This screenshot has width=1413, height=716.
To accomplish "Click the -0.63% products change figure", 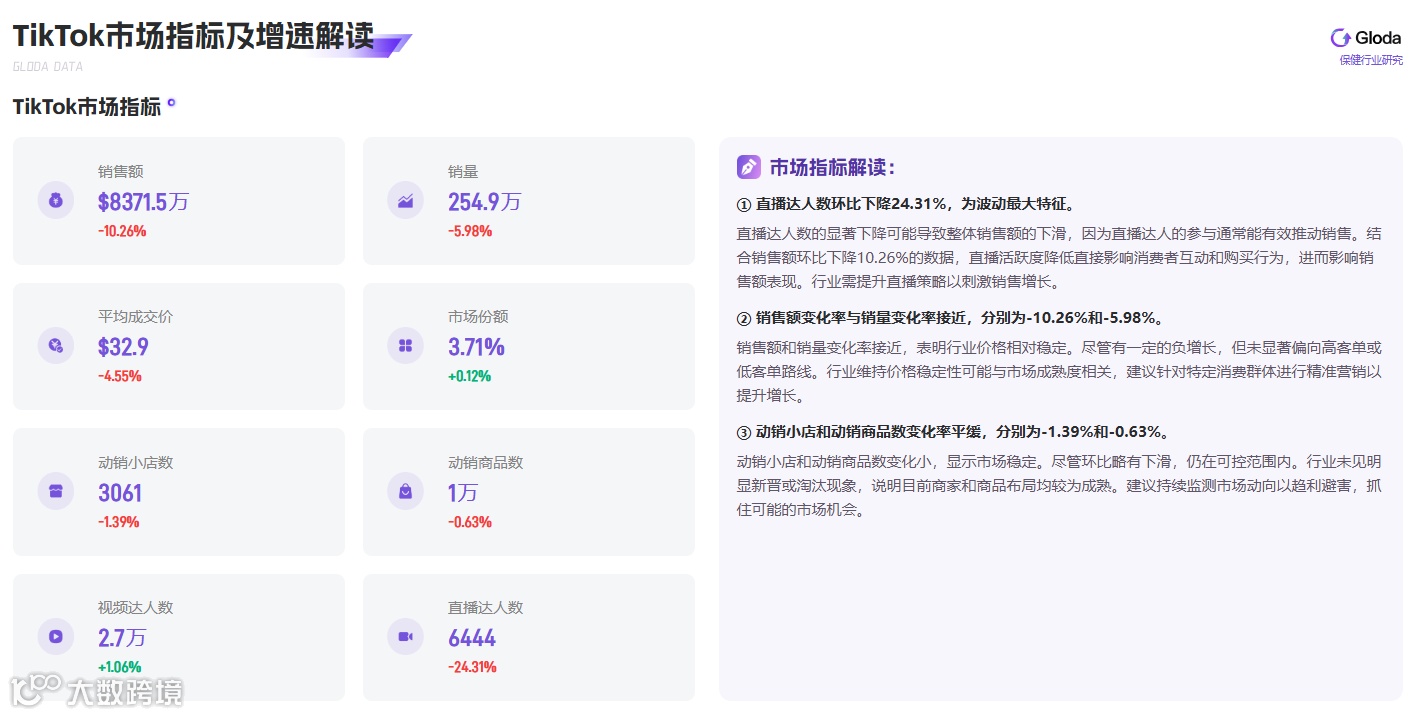I will pyautogui.click(x=470, y=522).
